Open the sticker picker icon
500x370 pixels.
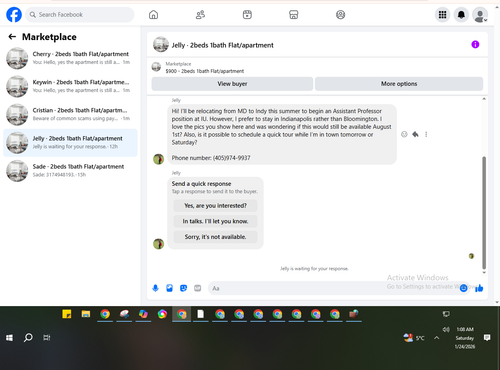coord(183,288)
